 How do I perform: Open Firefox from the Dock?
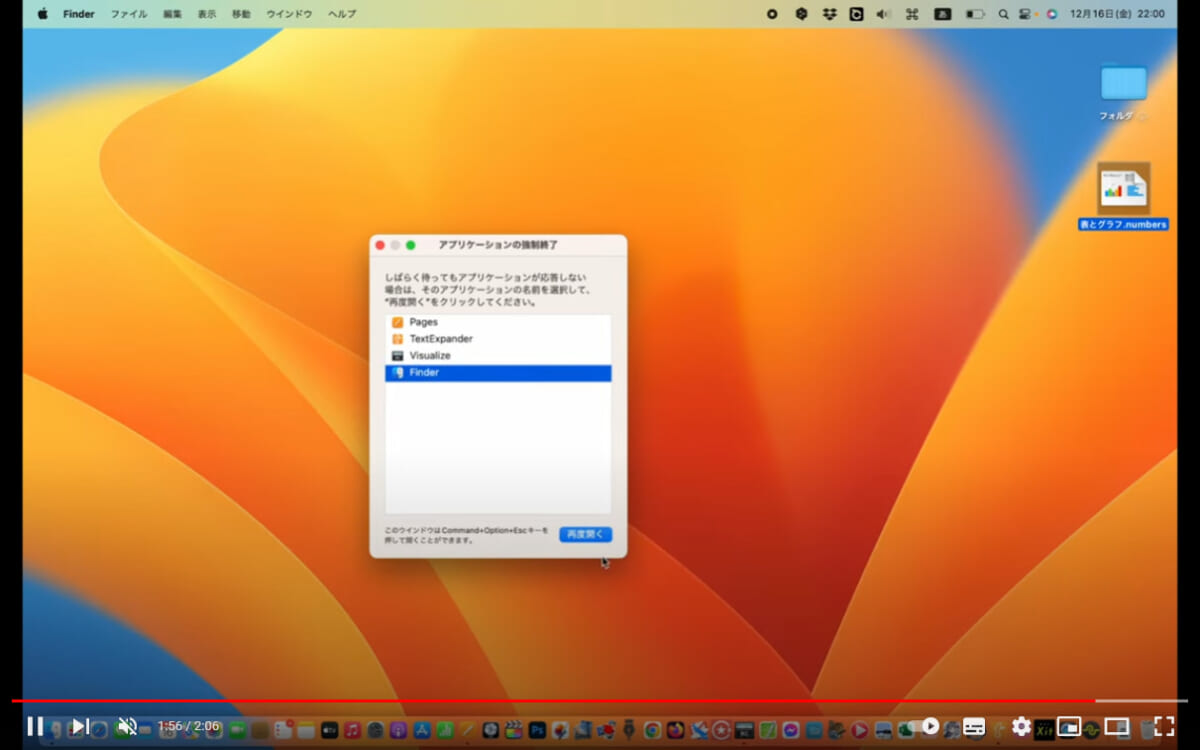pyautogui.click(x=675, y=730)
